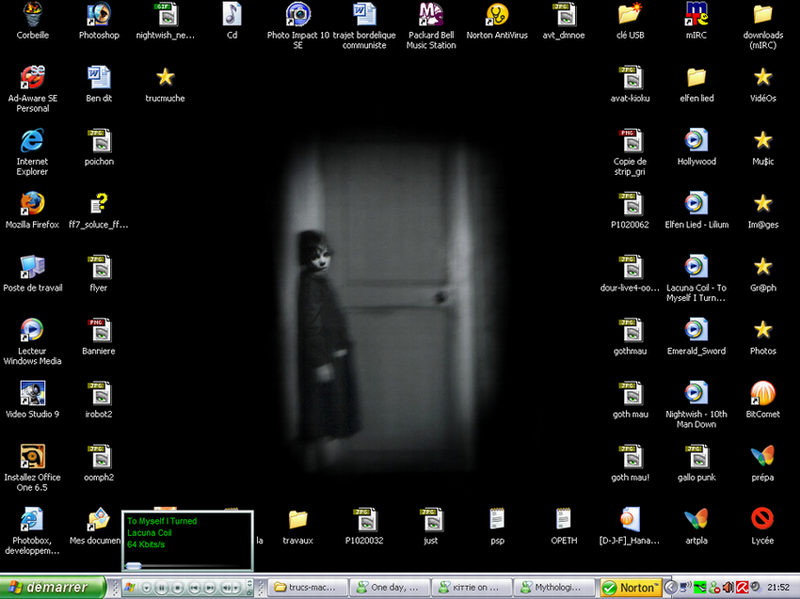Viewport: 800px width, 599px height.
Task: Open Video Studio 9 shortcut
Action: pyautogui.click(x=32, y=393)
